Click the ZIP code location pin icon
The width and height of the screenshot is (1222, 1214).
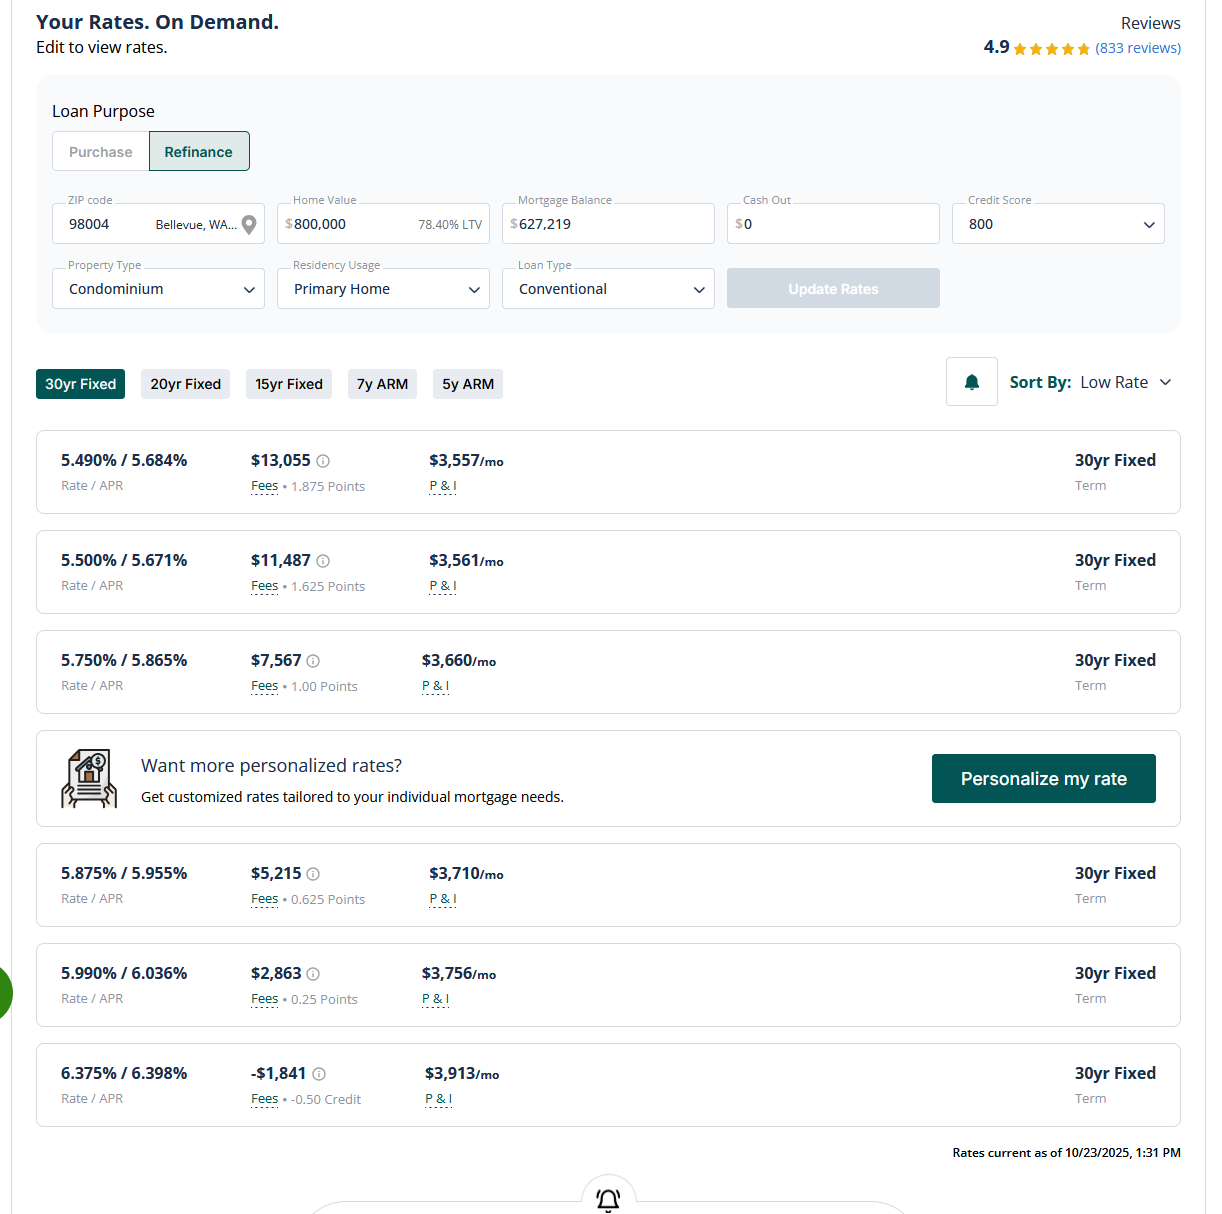tap(249, 225)
